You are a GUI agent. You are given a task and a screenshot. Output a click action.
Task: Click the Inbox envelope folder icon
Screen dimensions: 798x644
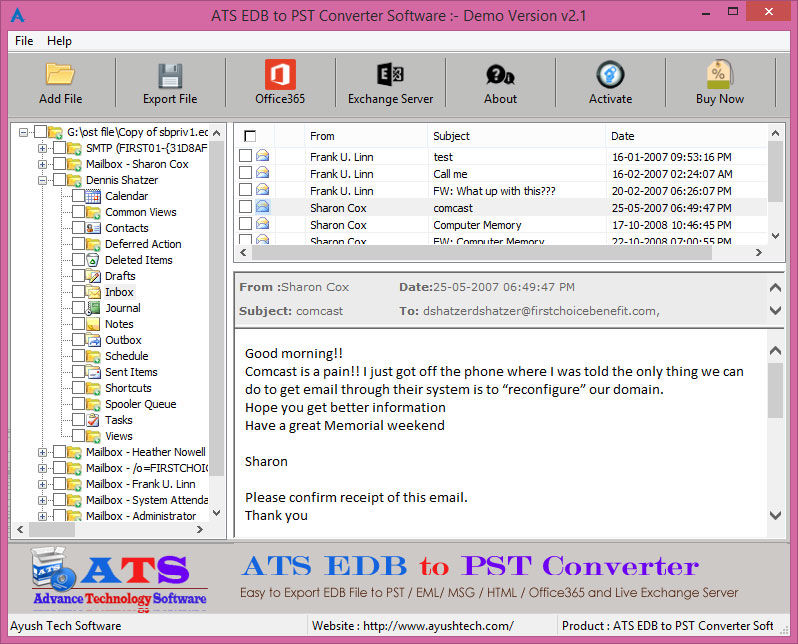tap(93, 292)
